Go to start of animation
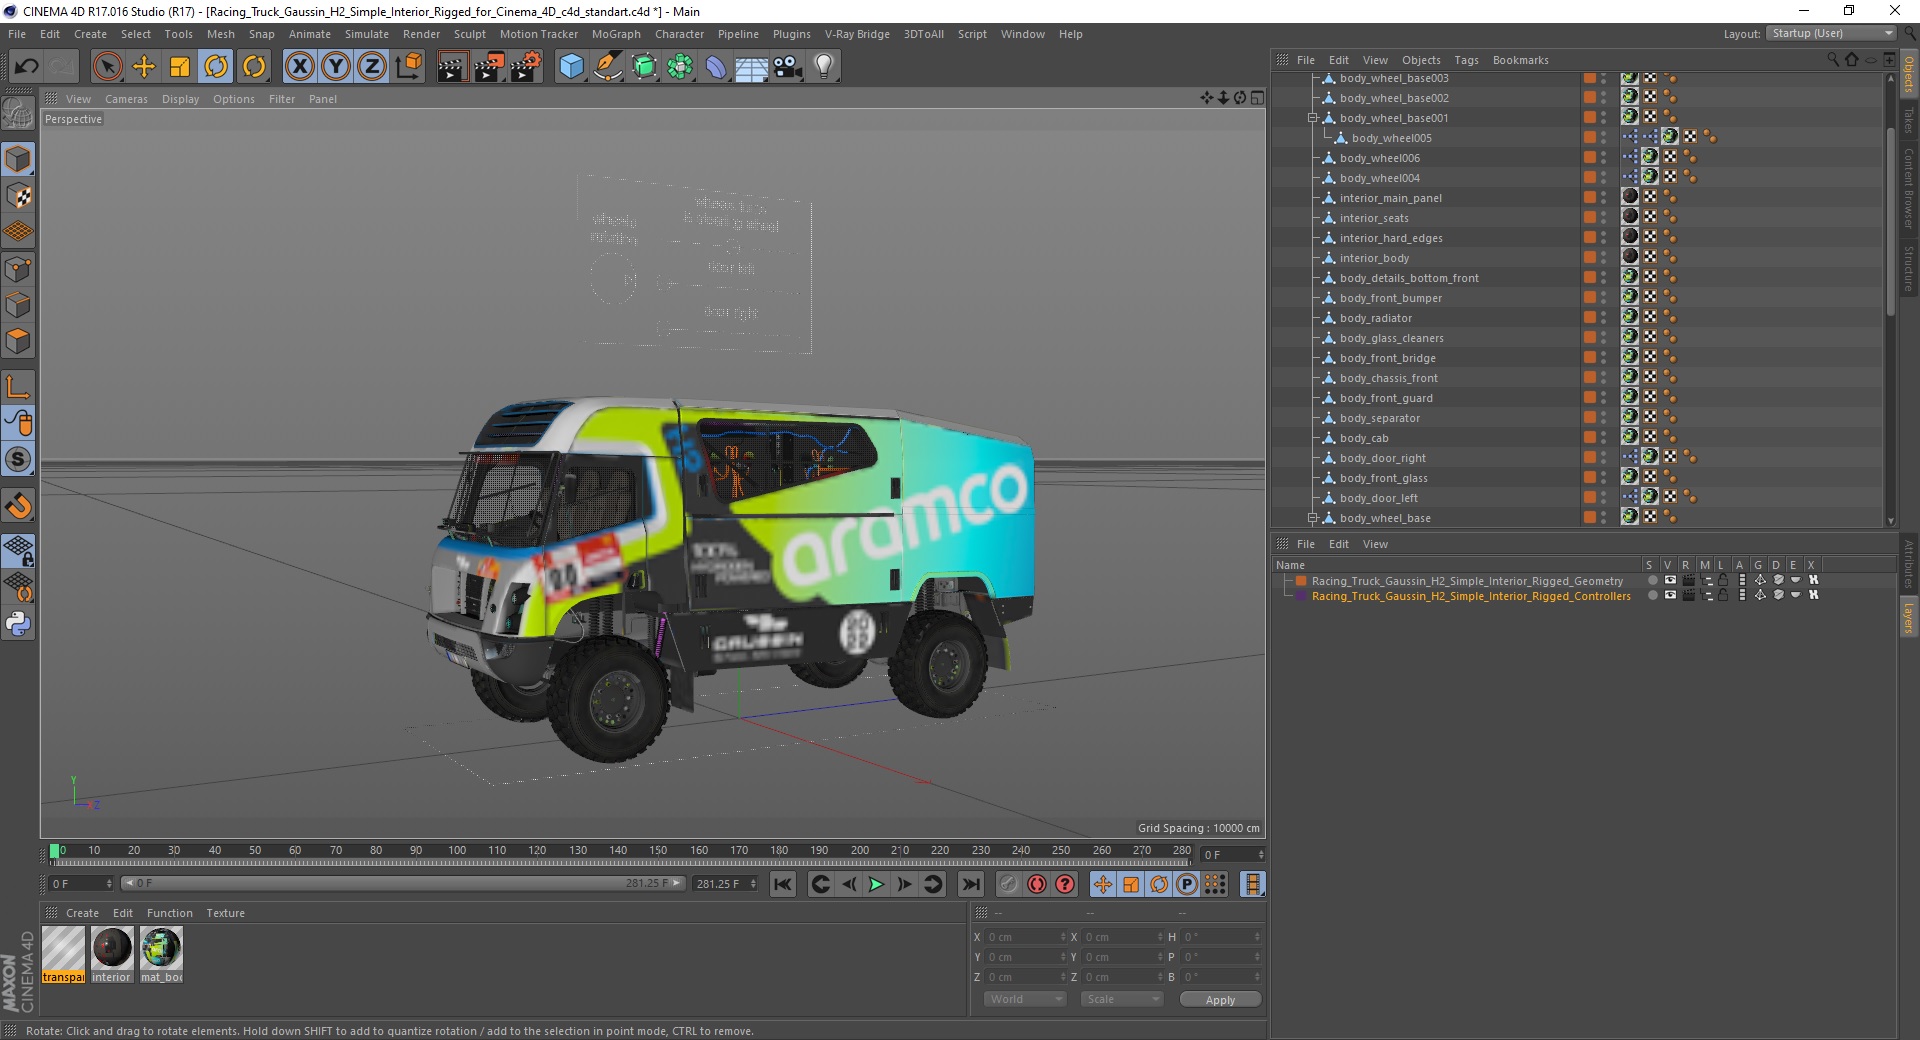Viewport: 1920px width, 1040px height. (x=783, y=884)
